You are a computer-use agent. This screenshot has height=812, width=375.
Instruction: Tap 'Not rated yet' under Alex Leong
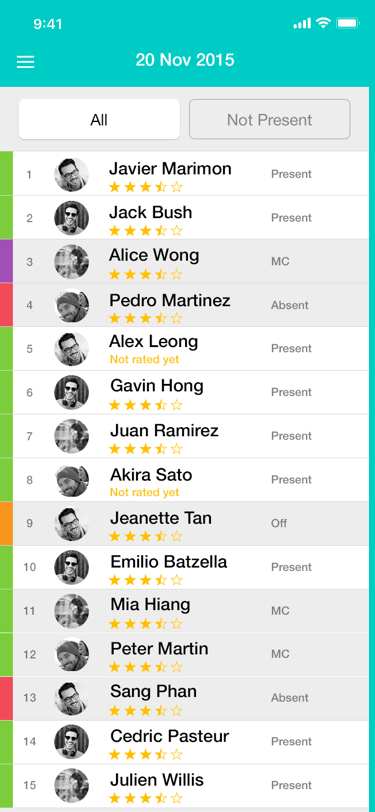[145, 359]
